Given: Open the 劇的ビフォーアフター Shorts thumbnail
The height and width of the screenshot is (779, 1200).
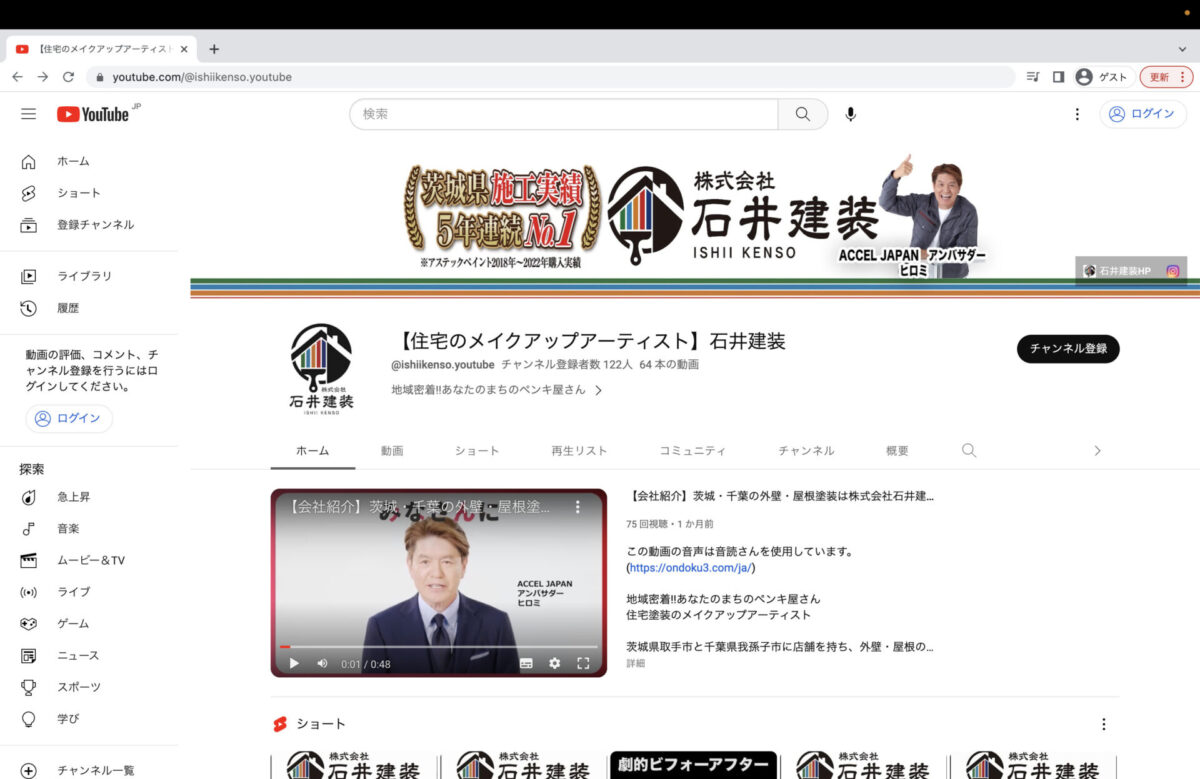Looking at the screenshot, I should pos(693,765).
